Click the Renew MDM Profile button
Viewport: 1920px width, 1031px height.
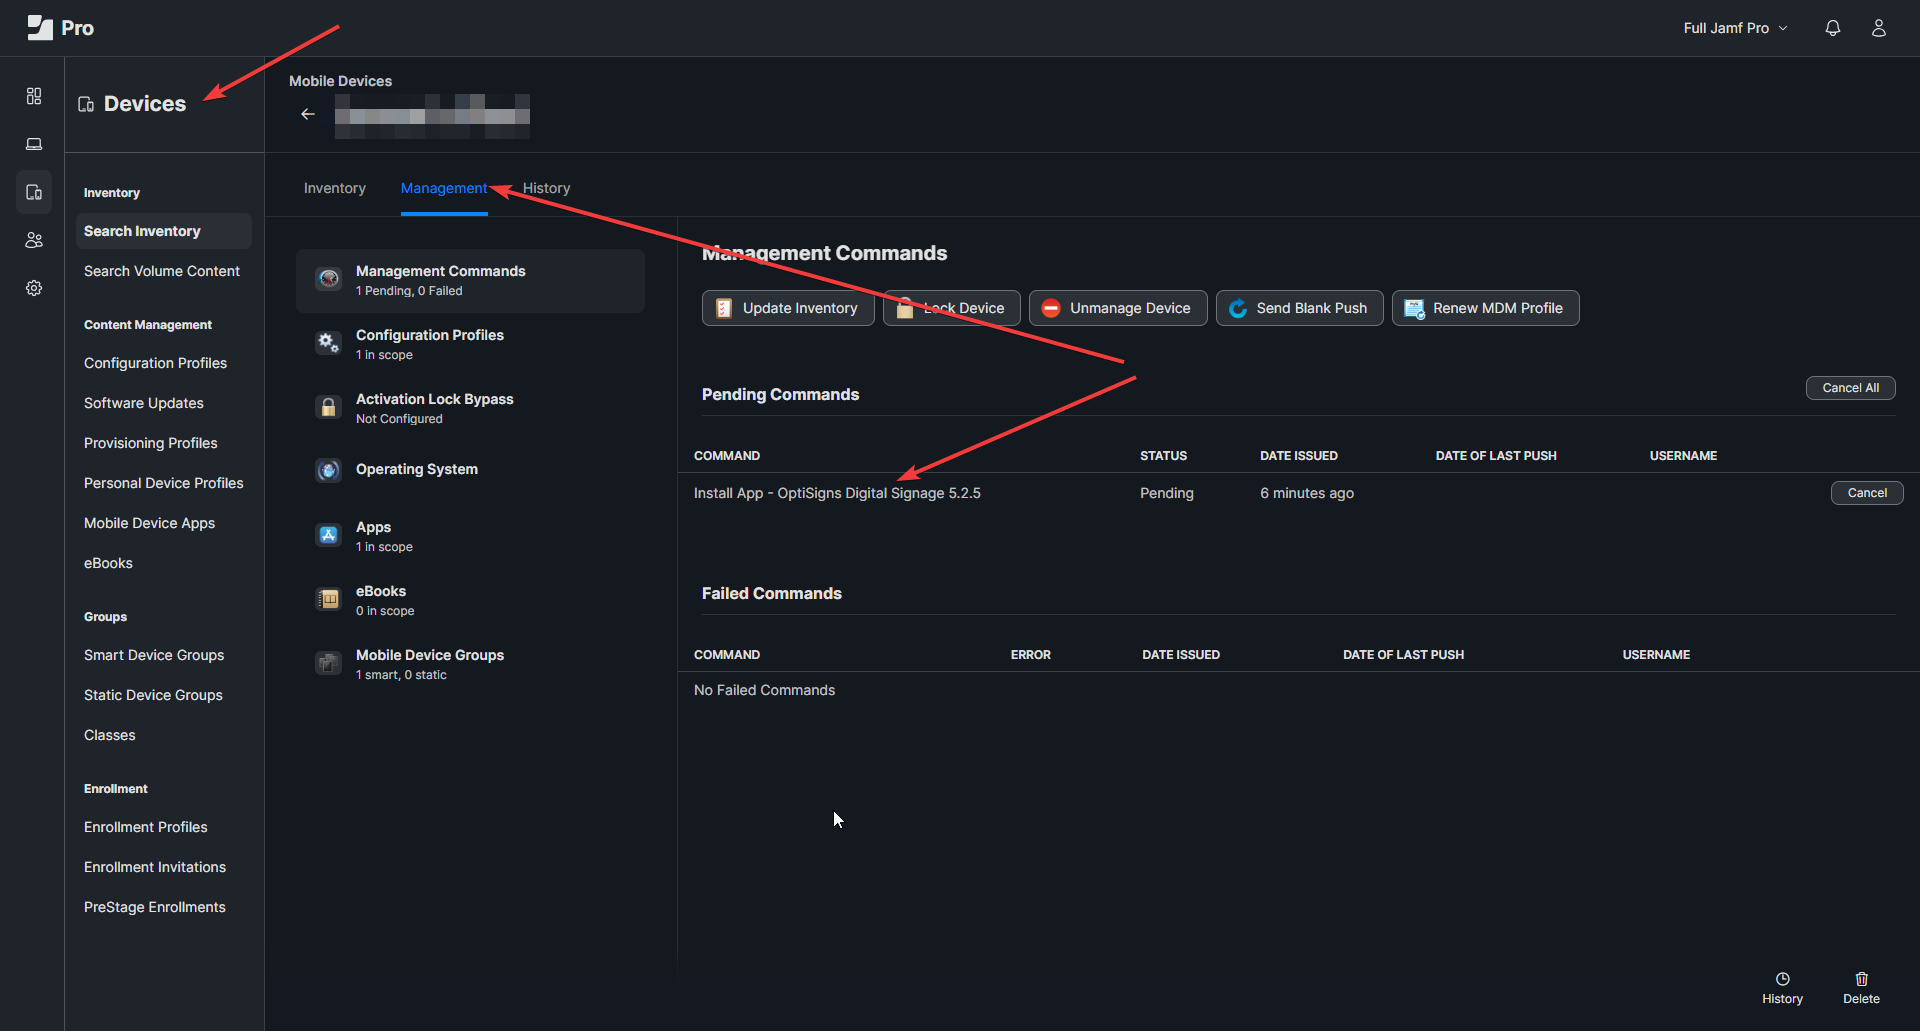click(1485, 308)
